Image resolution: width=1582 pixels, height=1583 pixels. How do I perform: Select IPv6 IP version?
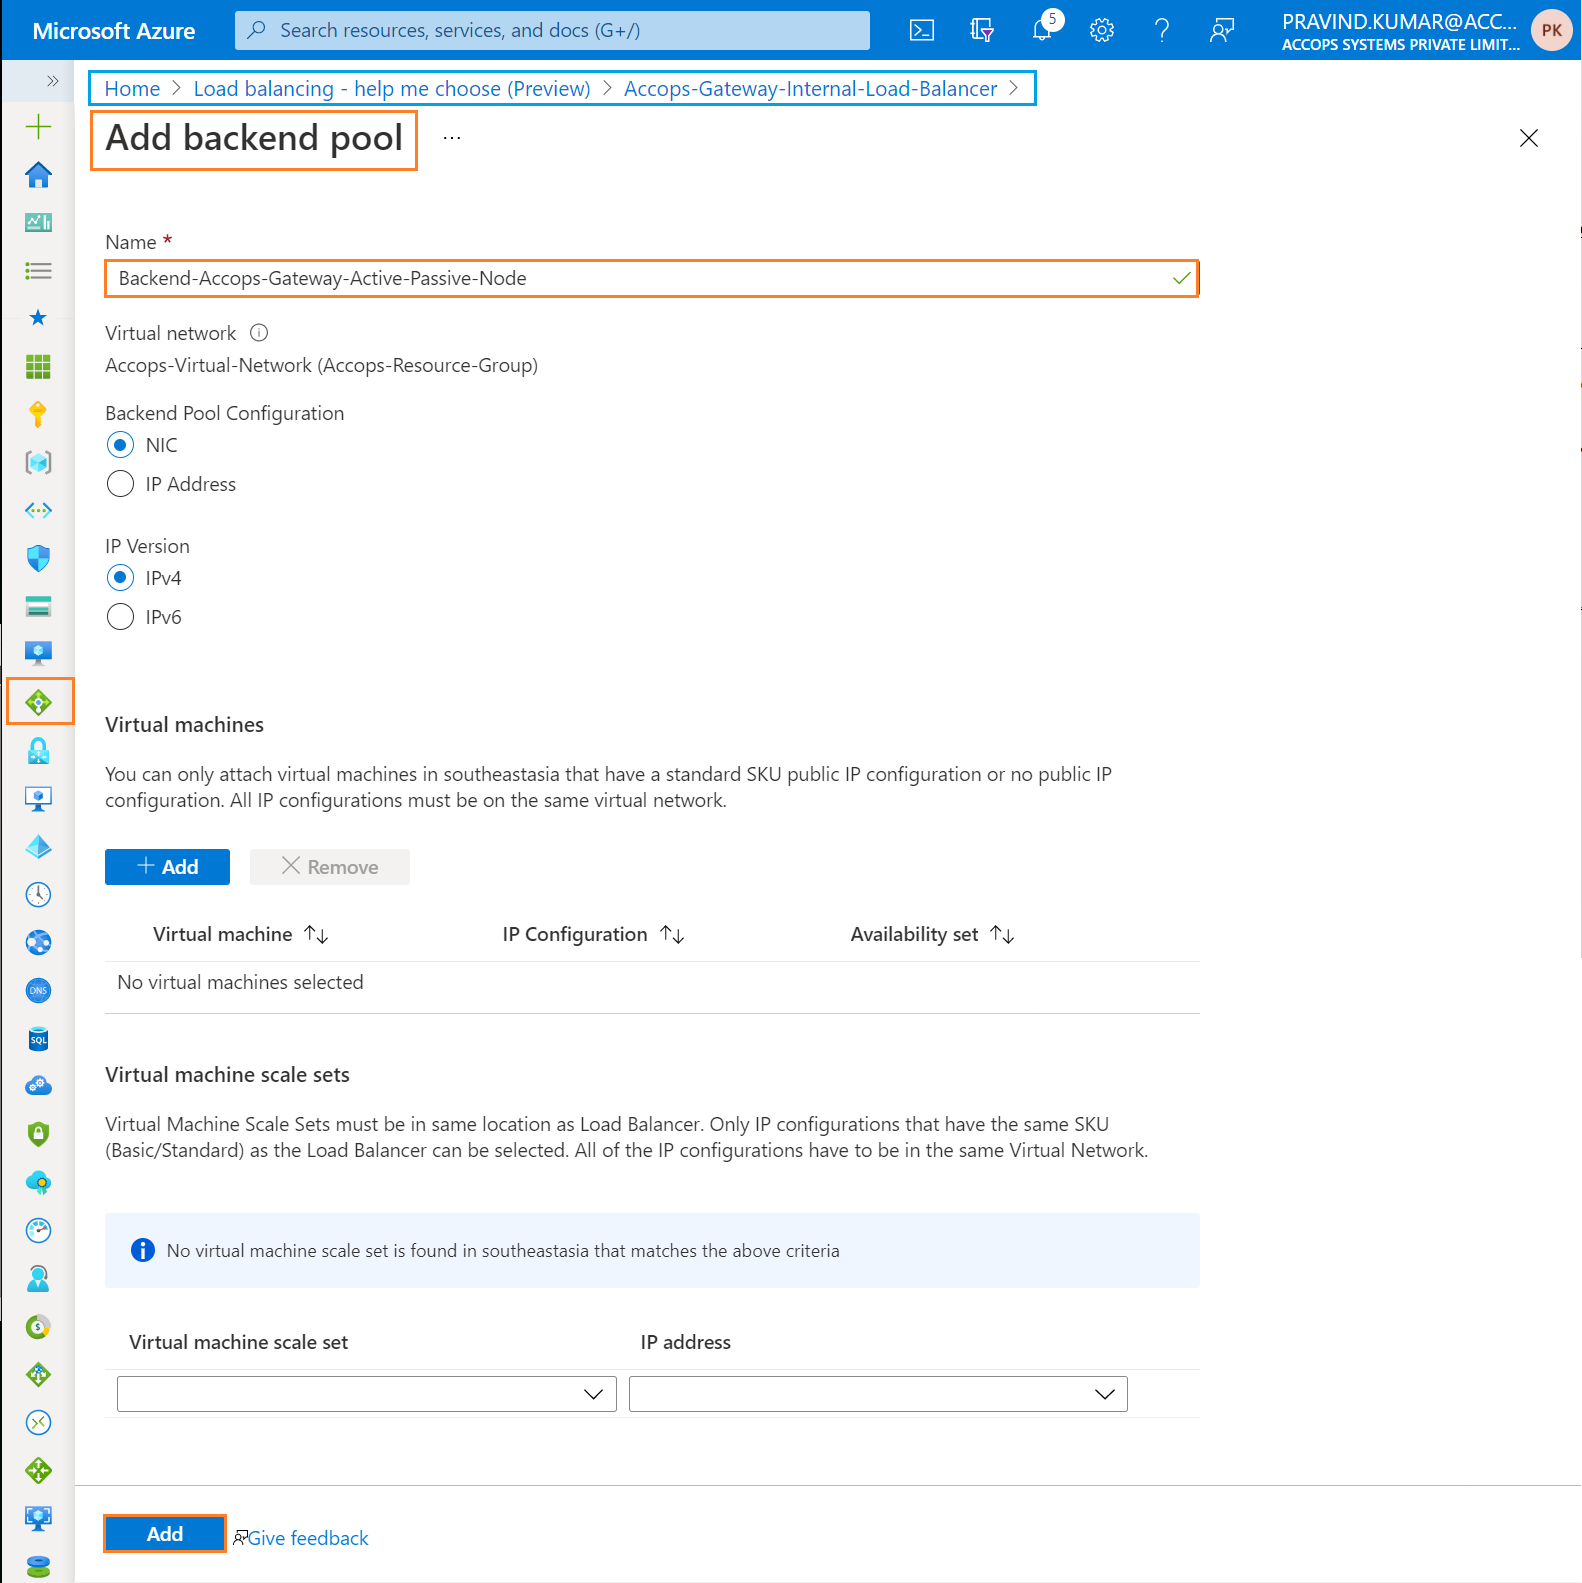pos(120,617)
